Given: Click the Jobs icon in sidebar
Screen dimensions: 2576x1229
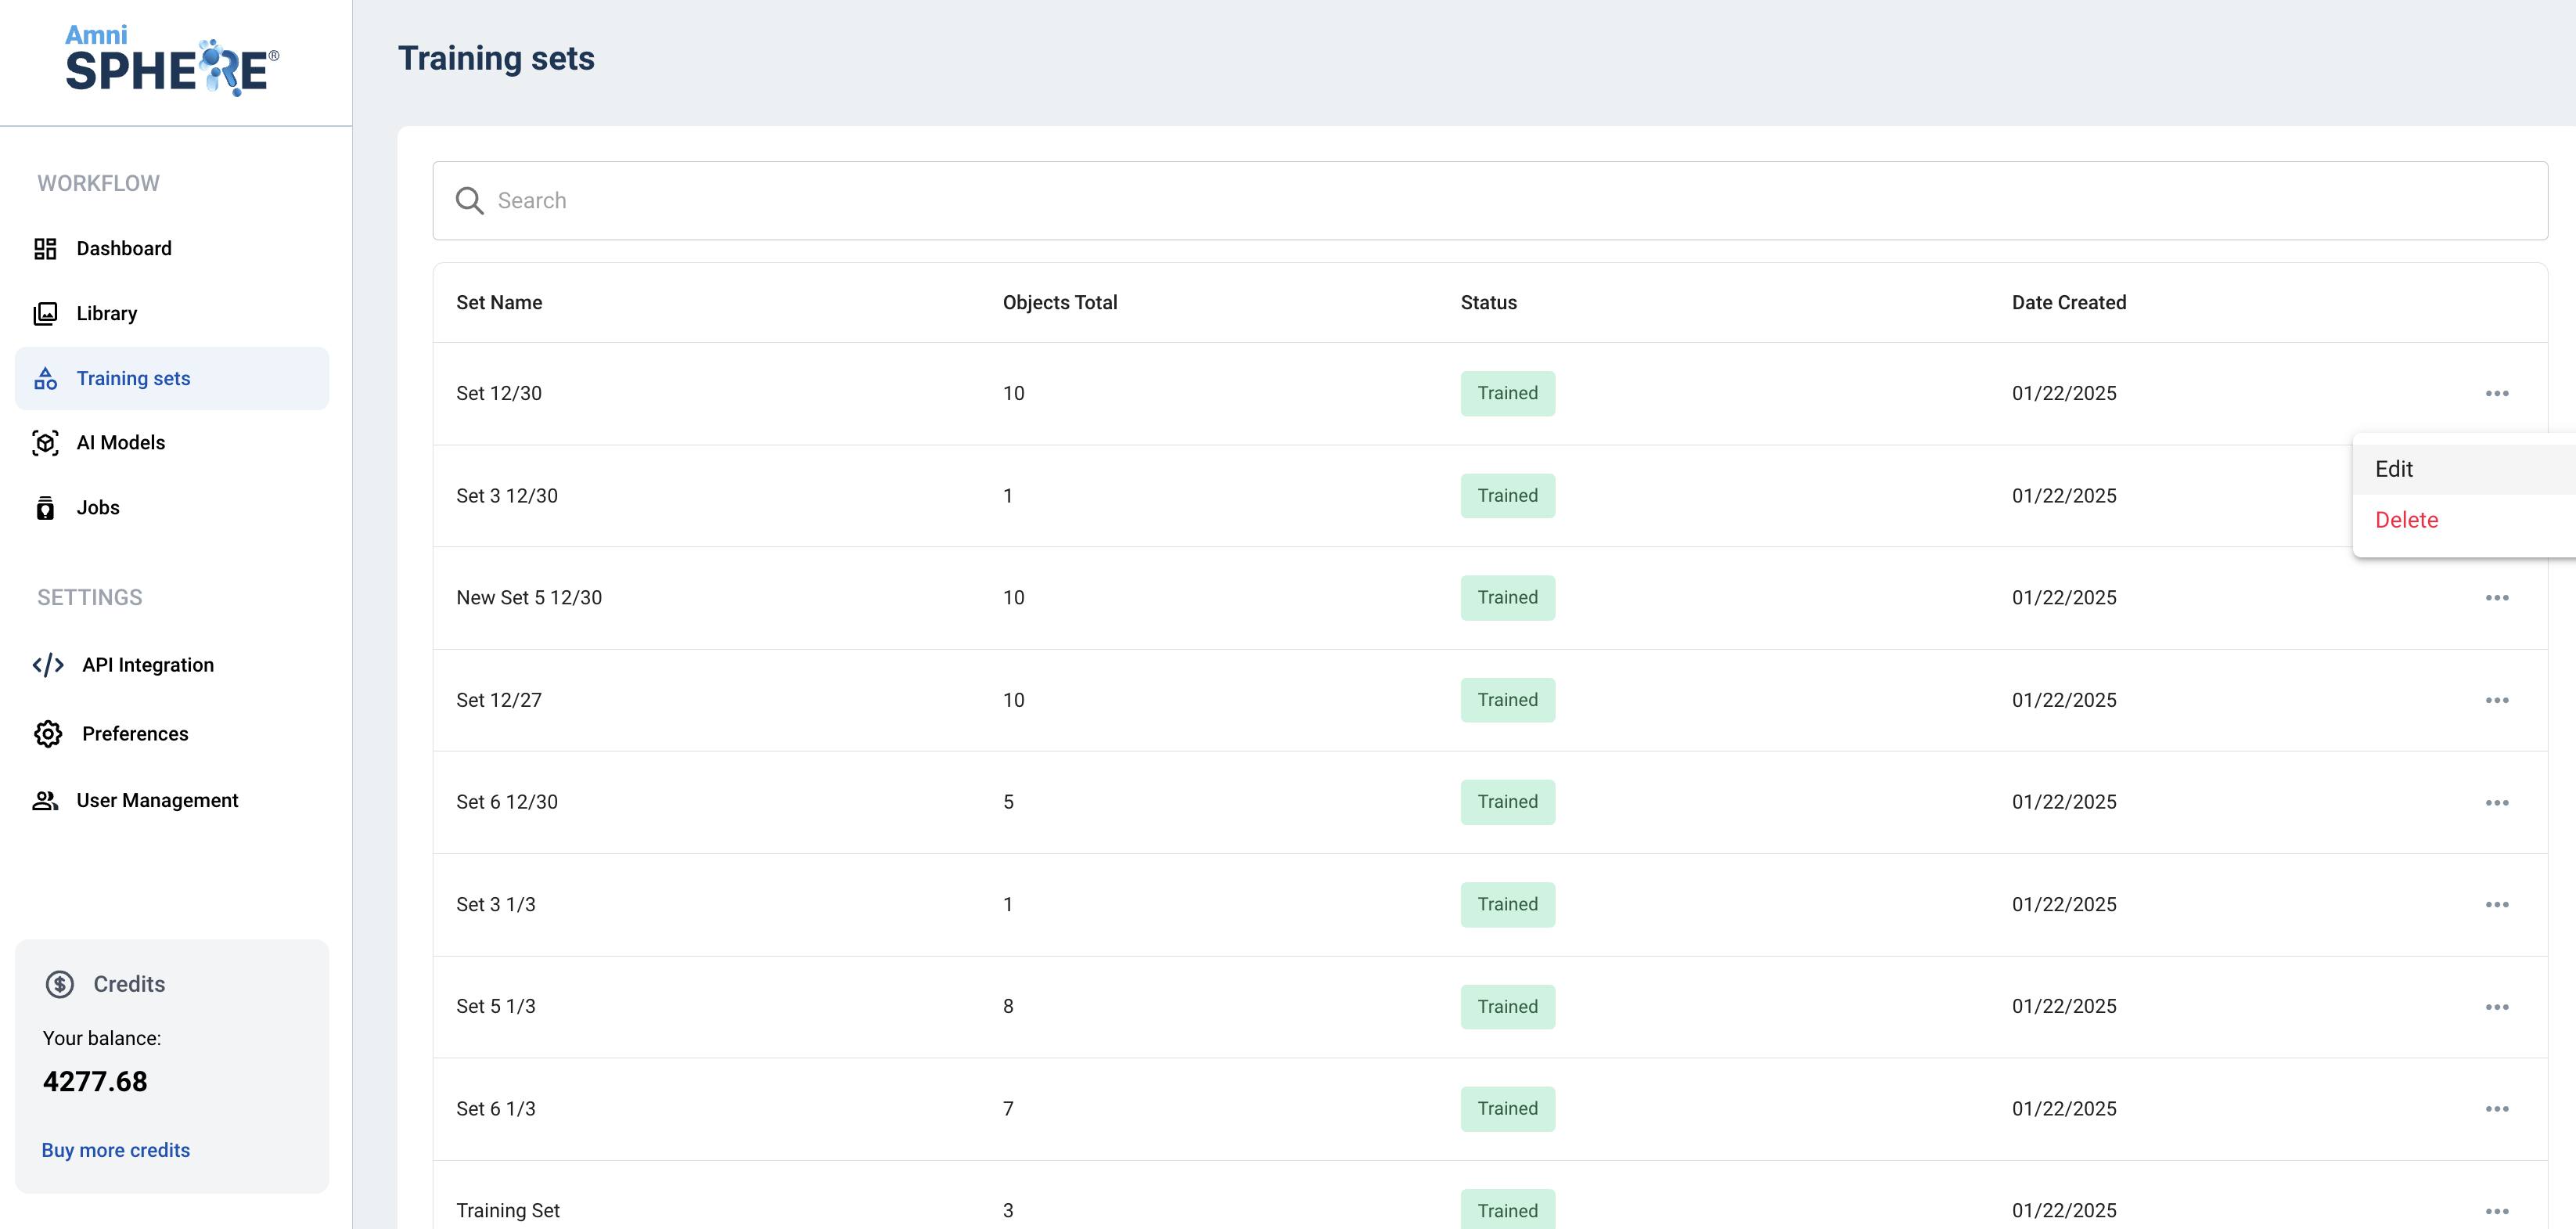Looking at the screenshot, I should tap(45, 508).
